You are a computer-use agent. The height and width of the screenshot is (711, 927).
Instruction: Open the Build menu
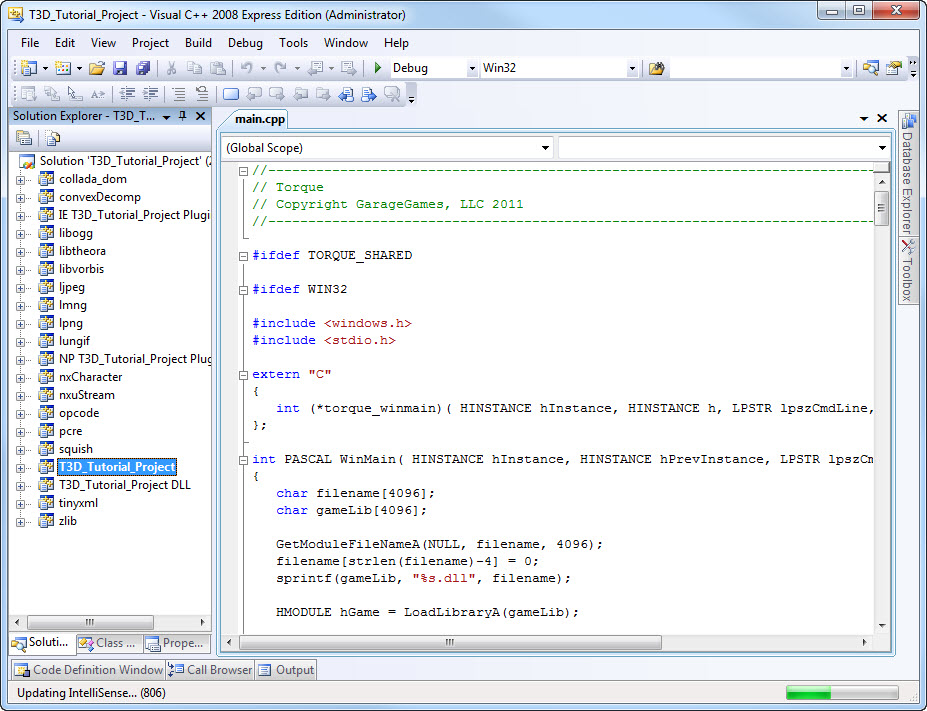(198, 43)
